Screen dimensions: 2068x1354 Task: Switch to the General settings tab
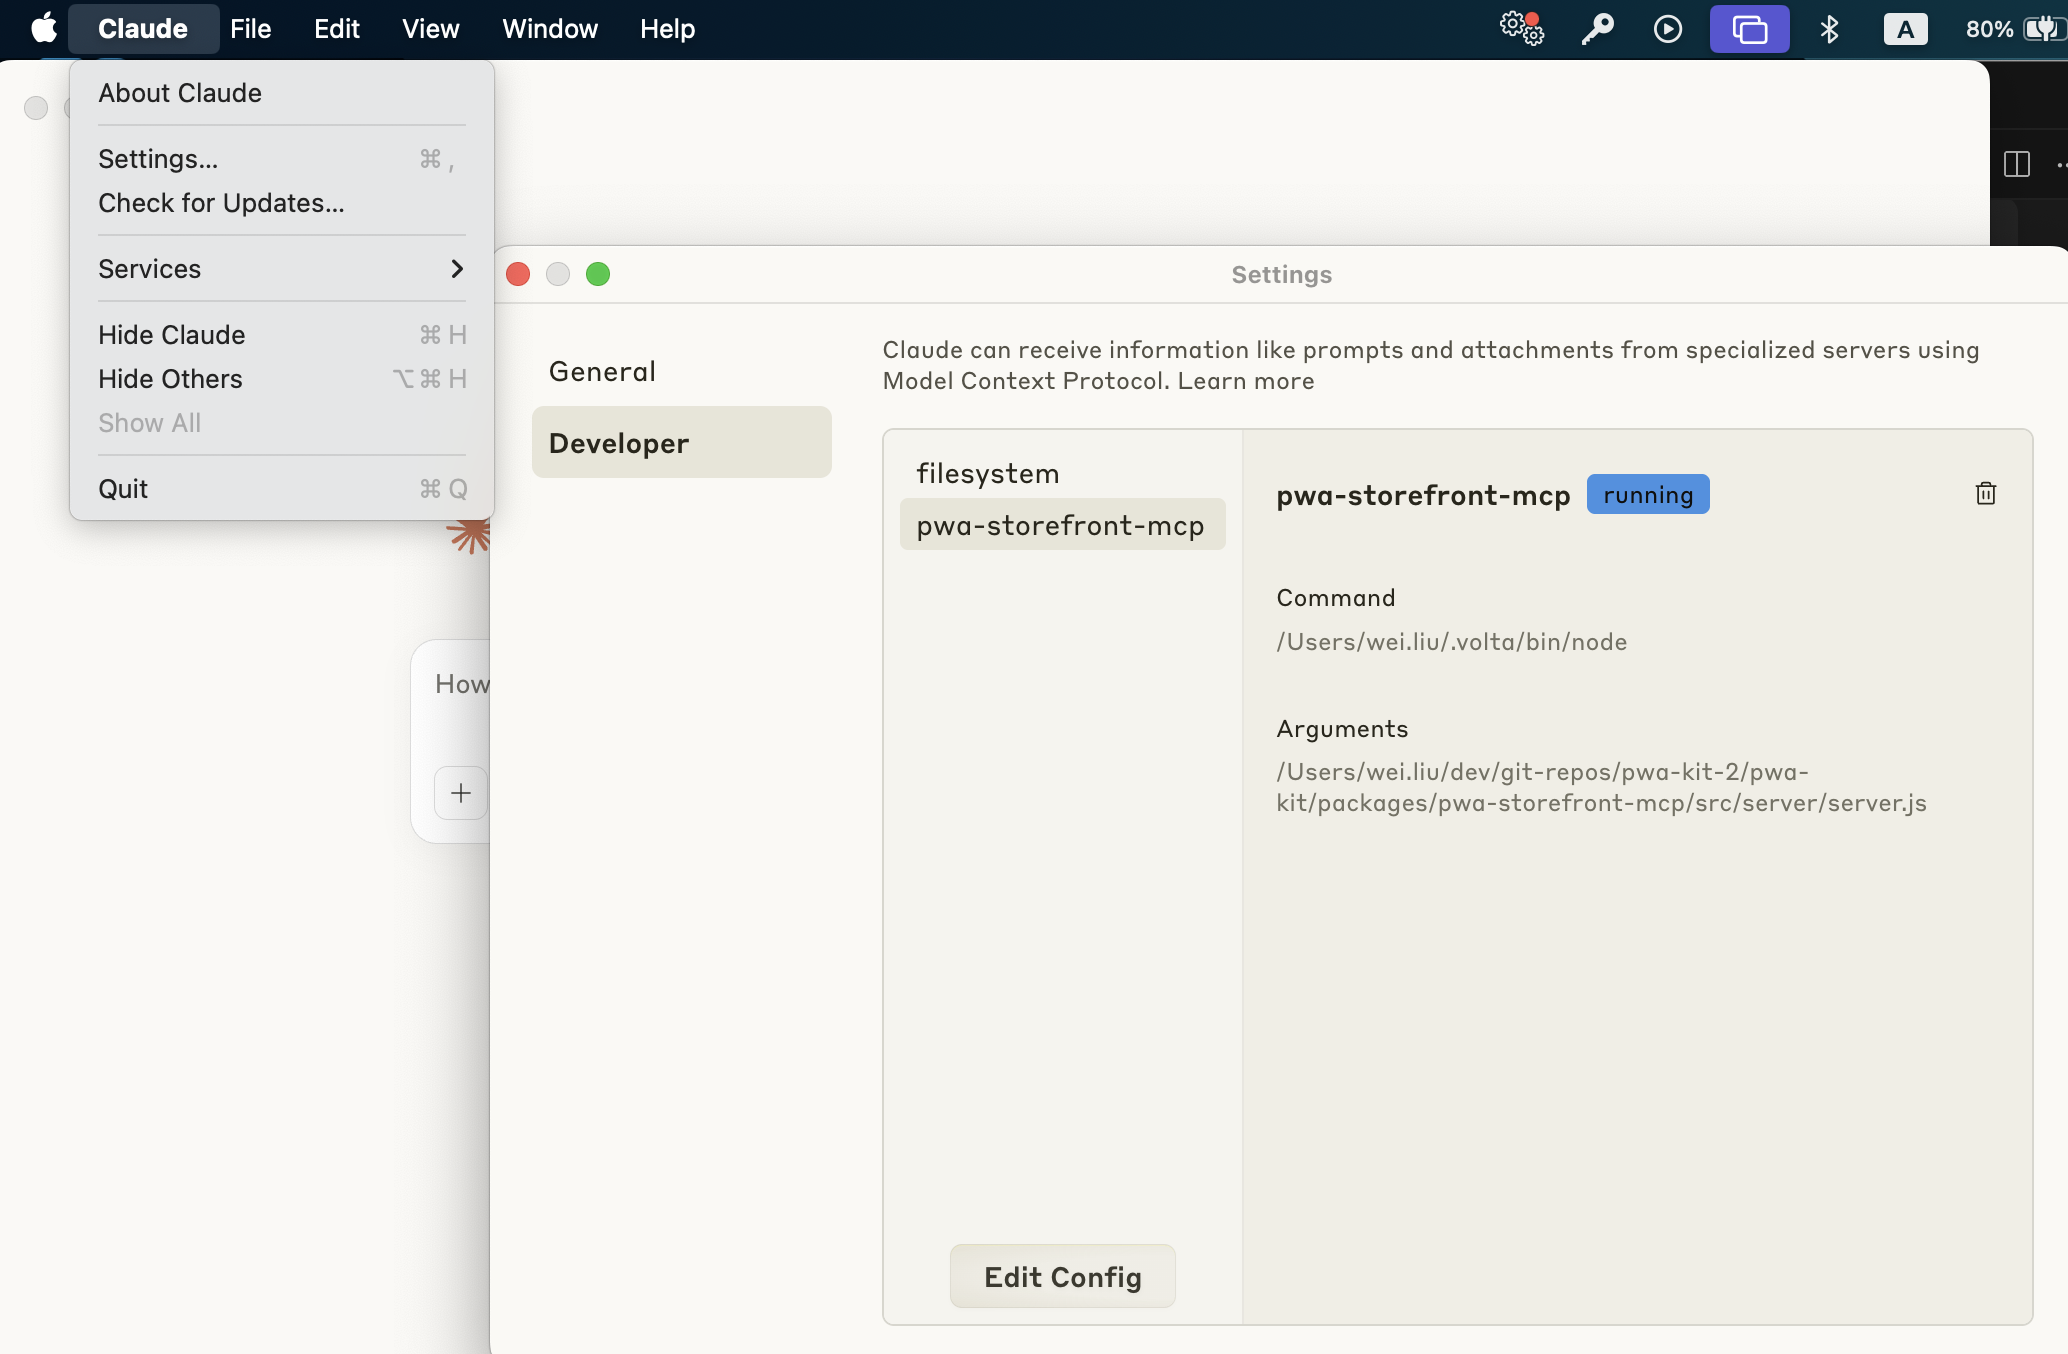[601, 370]
